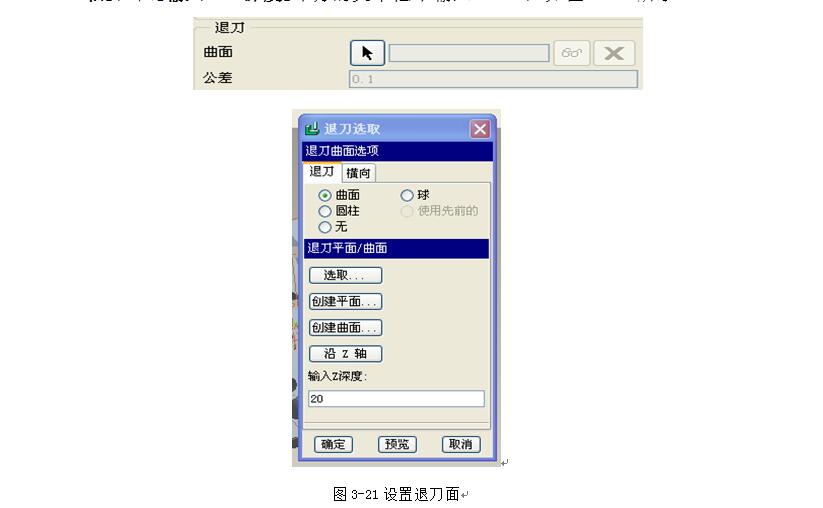Click the 创建曲面... button
This screenshot has width=823, height=508.
345,327
